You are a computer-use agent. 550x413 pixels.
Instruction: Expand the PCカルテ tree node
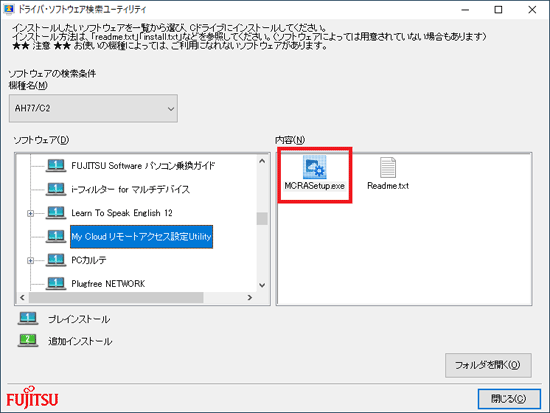point(31,260)
